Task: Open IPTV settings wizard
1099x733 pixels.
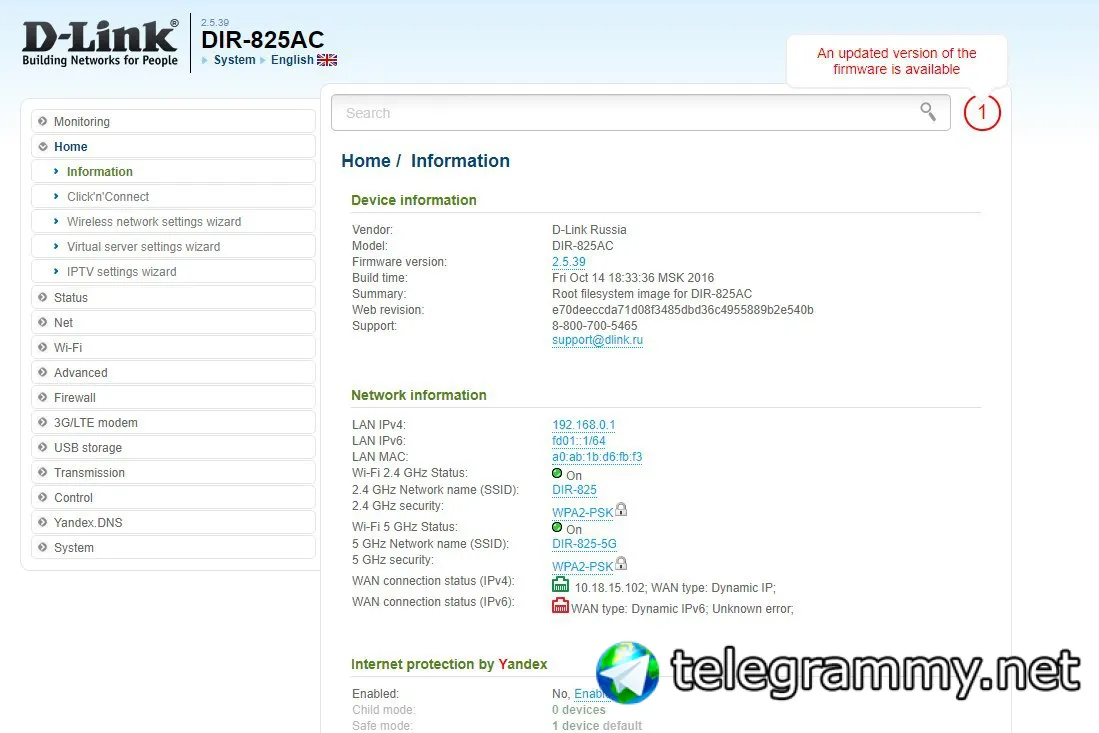Action: [x=173, y=272]
